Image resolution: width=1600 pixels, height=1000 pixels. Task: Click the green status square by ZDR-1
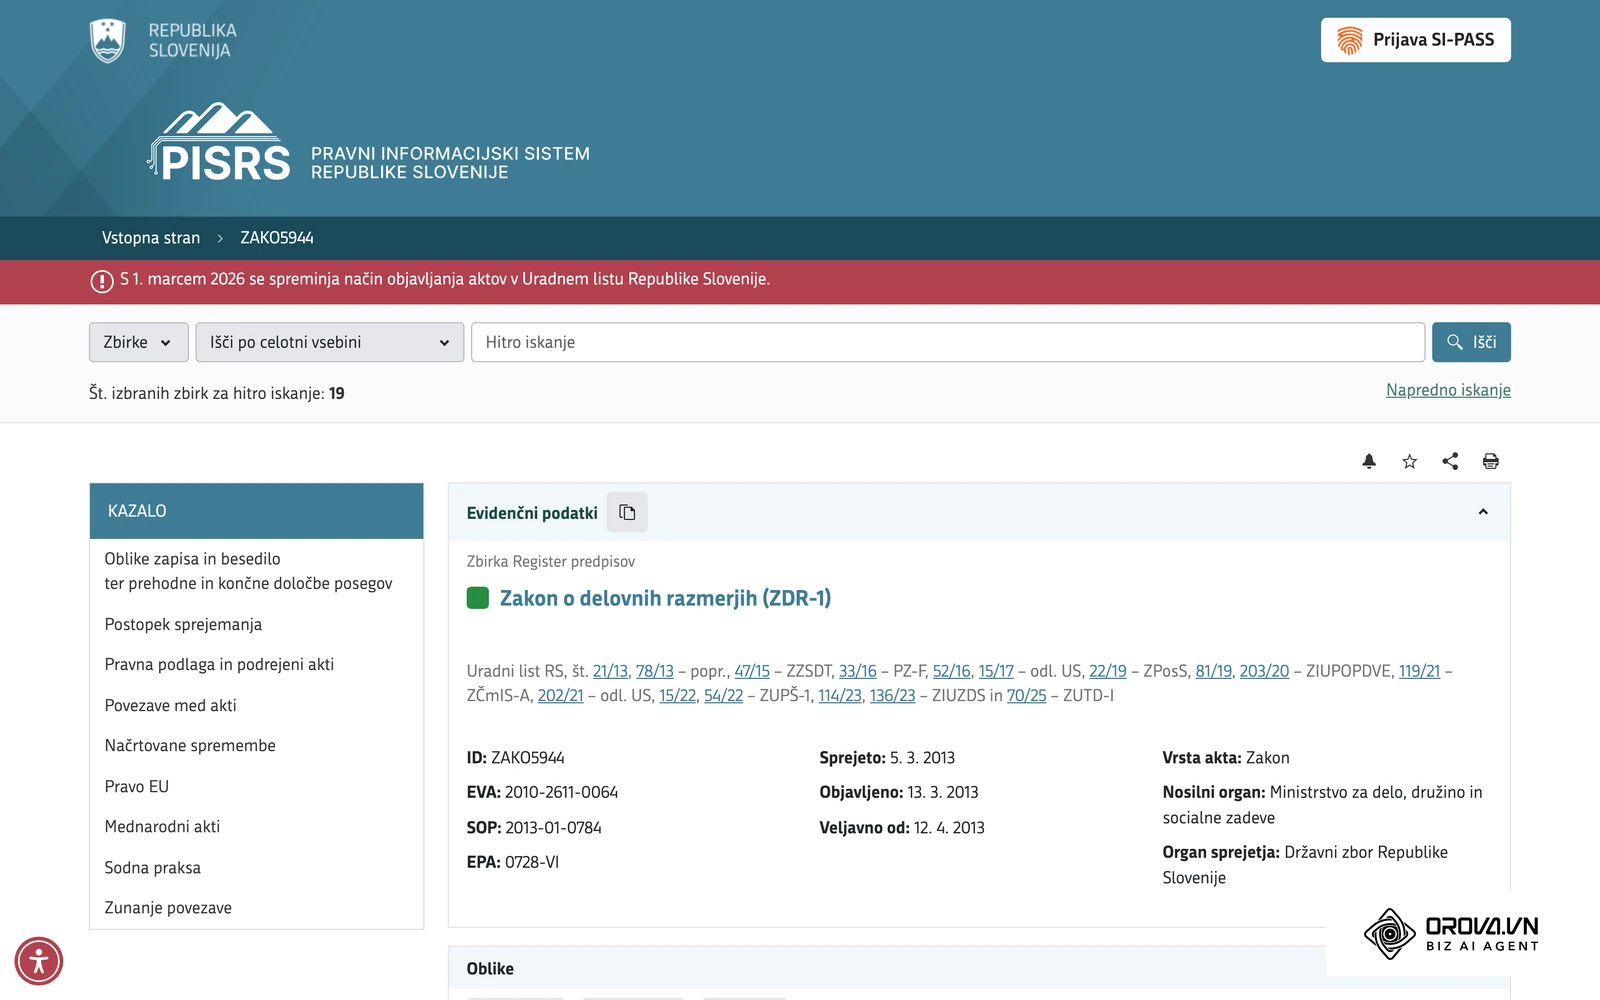(478, 598)
